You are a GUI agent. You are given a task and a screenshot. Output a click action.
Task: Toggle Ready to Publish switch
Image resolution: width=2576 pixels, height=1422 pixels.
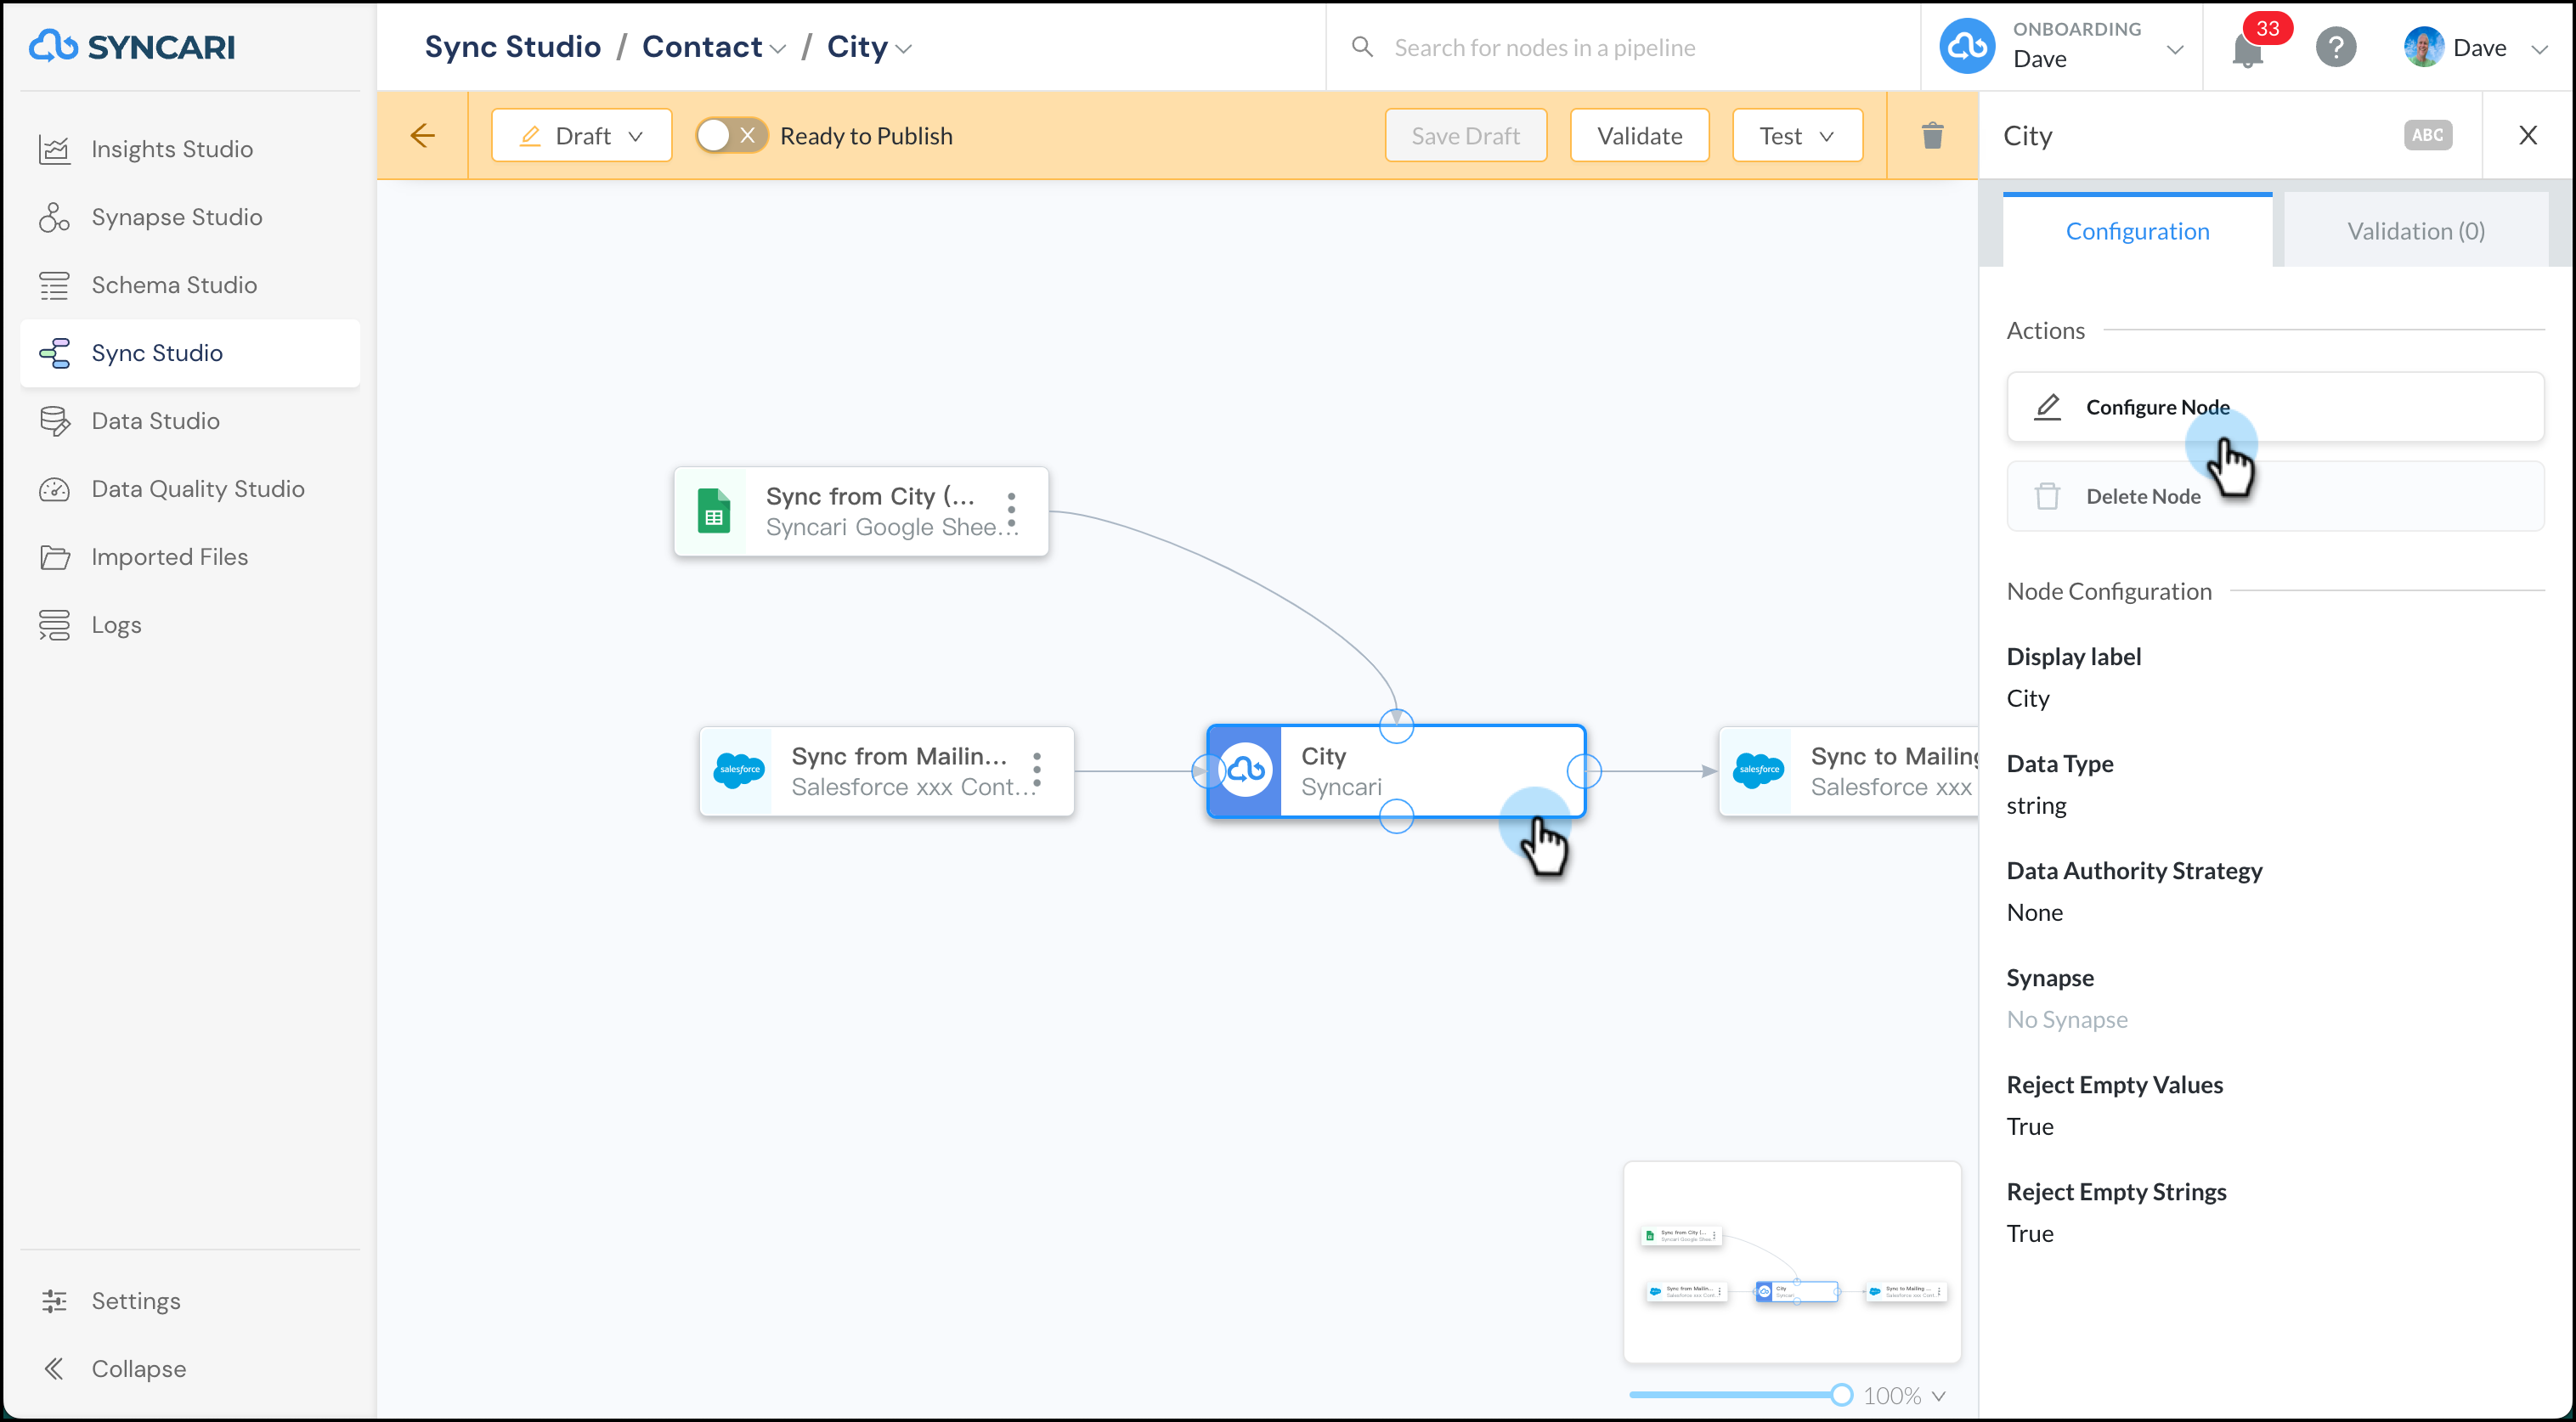pos(732,135)
